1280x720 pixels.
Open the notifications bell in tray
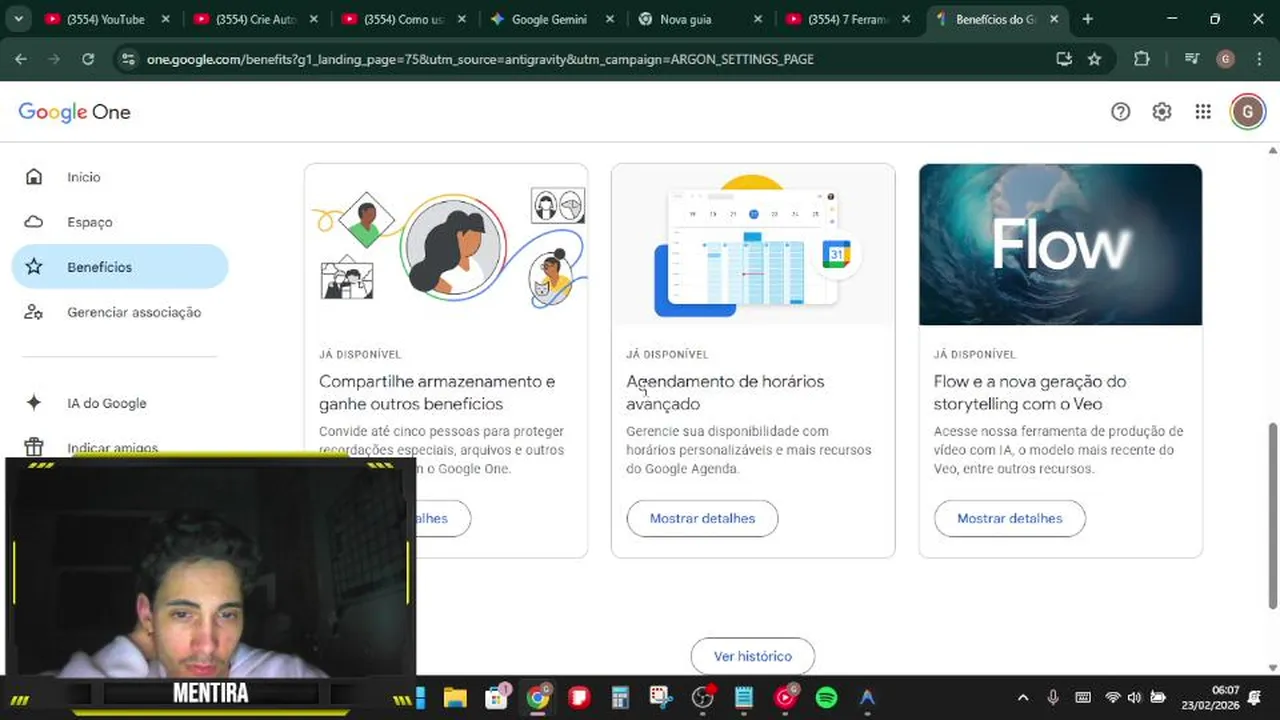point(1255,697)
